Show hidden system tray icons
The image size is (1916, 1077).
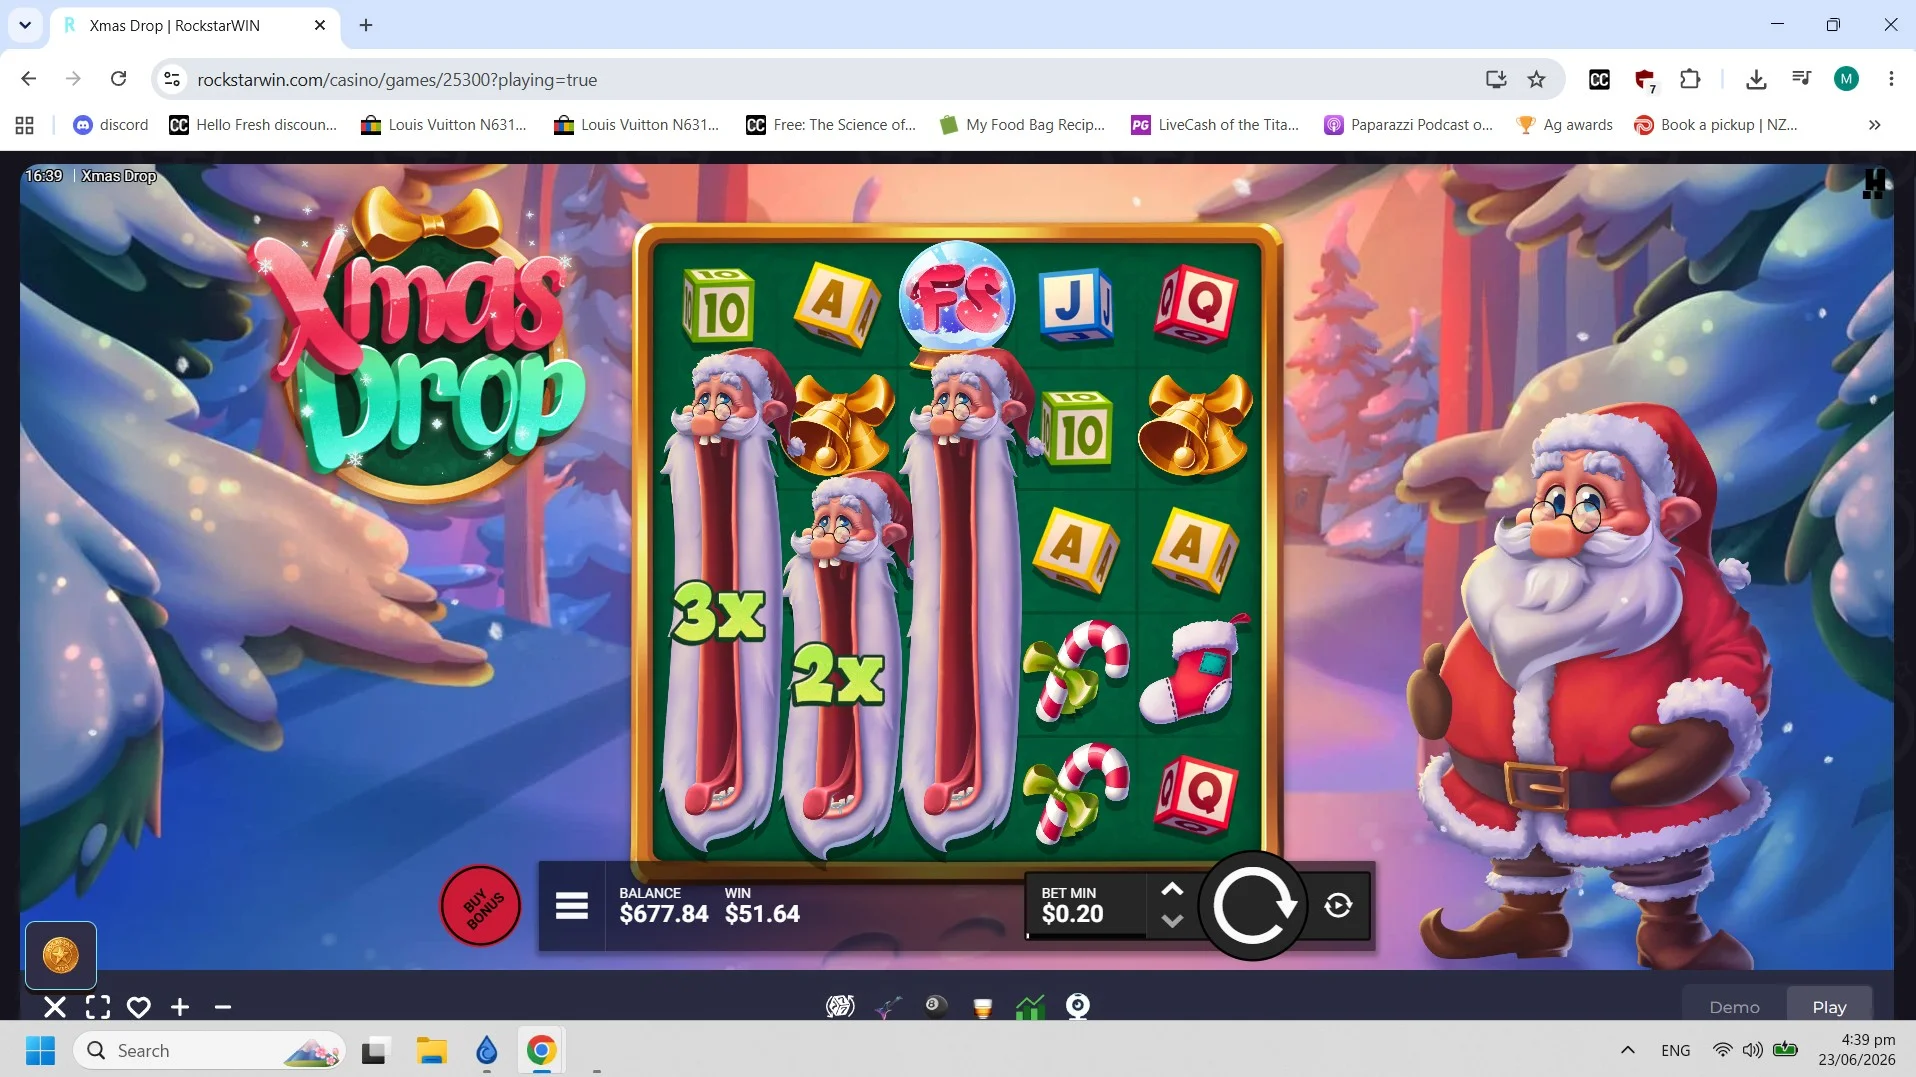(1627, 1050)
